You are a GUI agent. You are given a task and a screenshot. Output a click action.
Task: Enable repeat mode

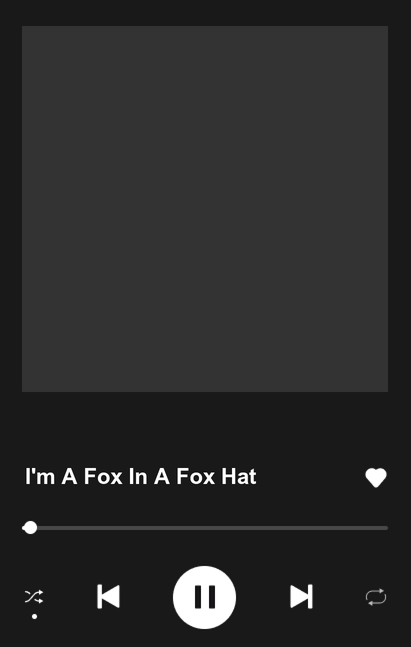click(x=376, y=597)
